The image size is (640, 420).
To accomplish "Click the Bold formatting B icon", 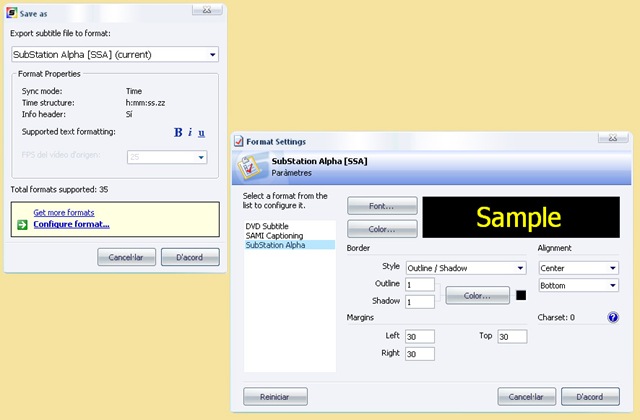I will [178, 132].
